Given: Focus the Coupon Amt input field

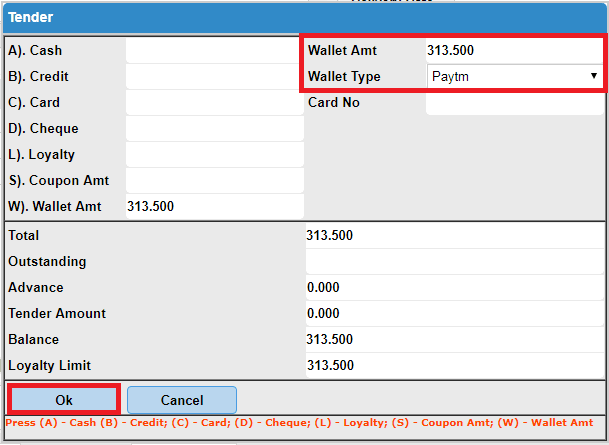Looking at the screenshot, I should pyautogui.click(x=214, y=180).
